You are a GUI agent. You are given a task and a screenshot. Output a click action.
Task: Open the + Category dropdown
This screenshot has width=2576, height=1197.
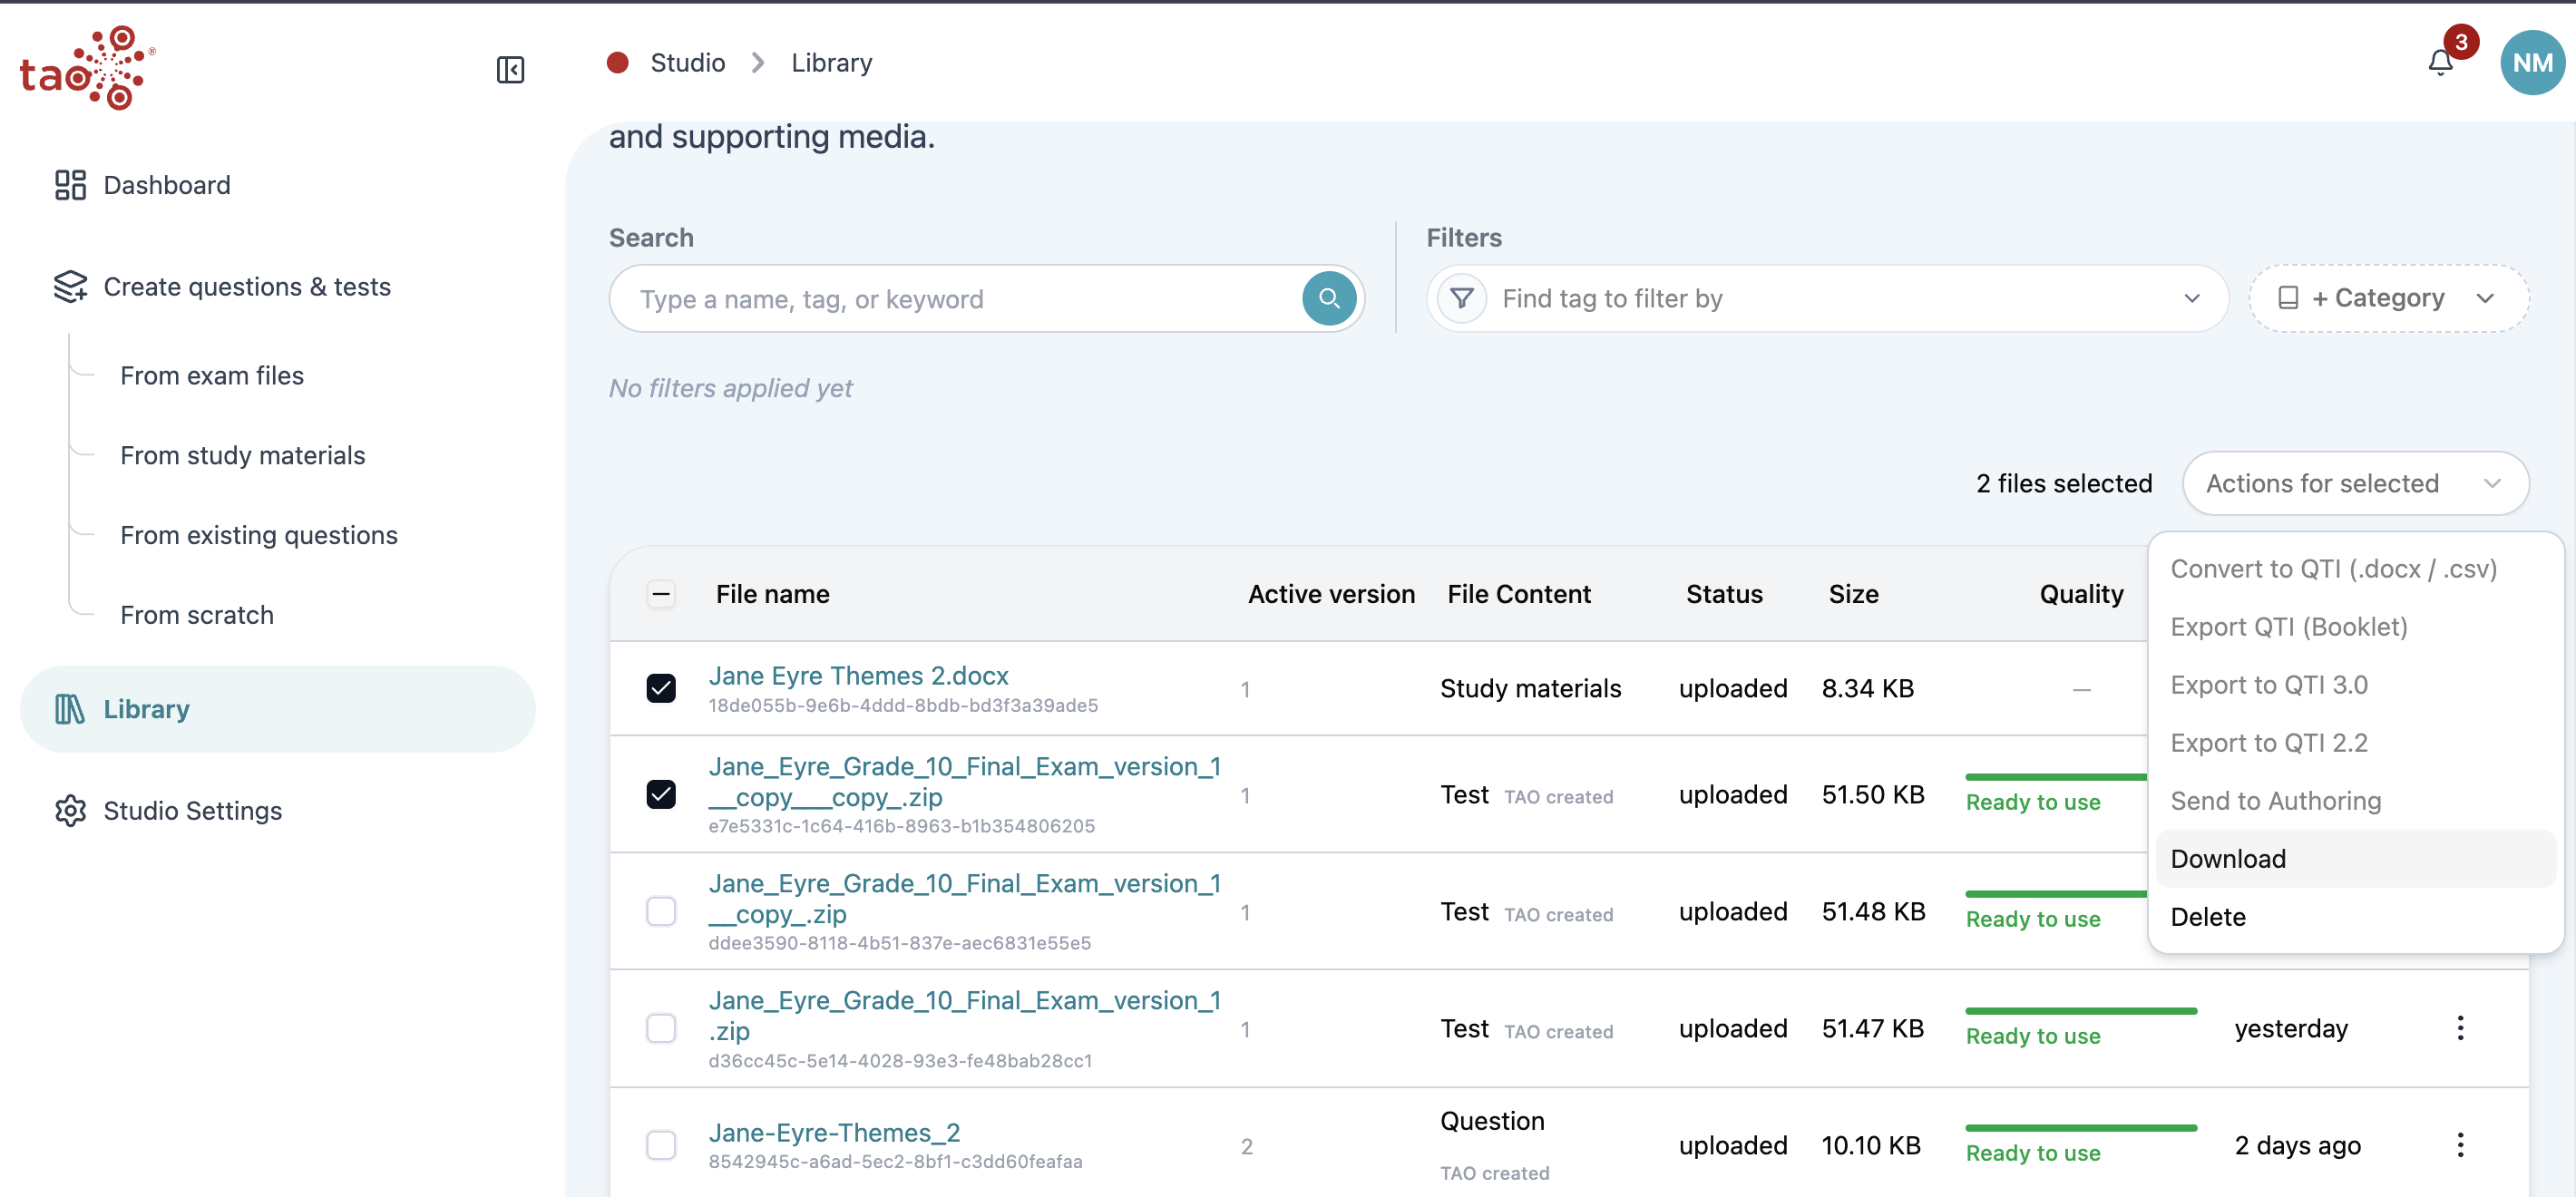[x=2389, y=298]
